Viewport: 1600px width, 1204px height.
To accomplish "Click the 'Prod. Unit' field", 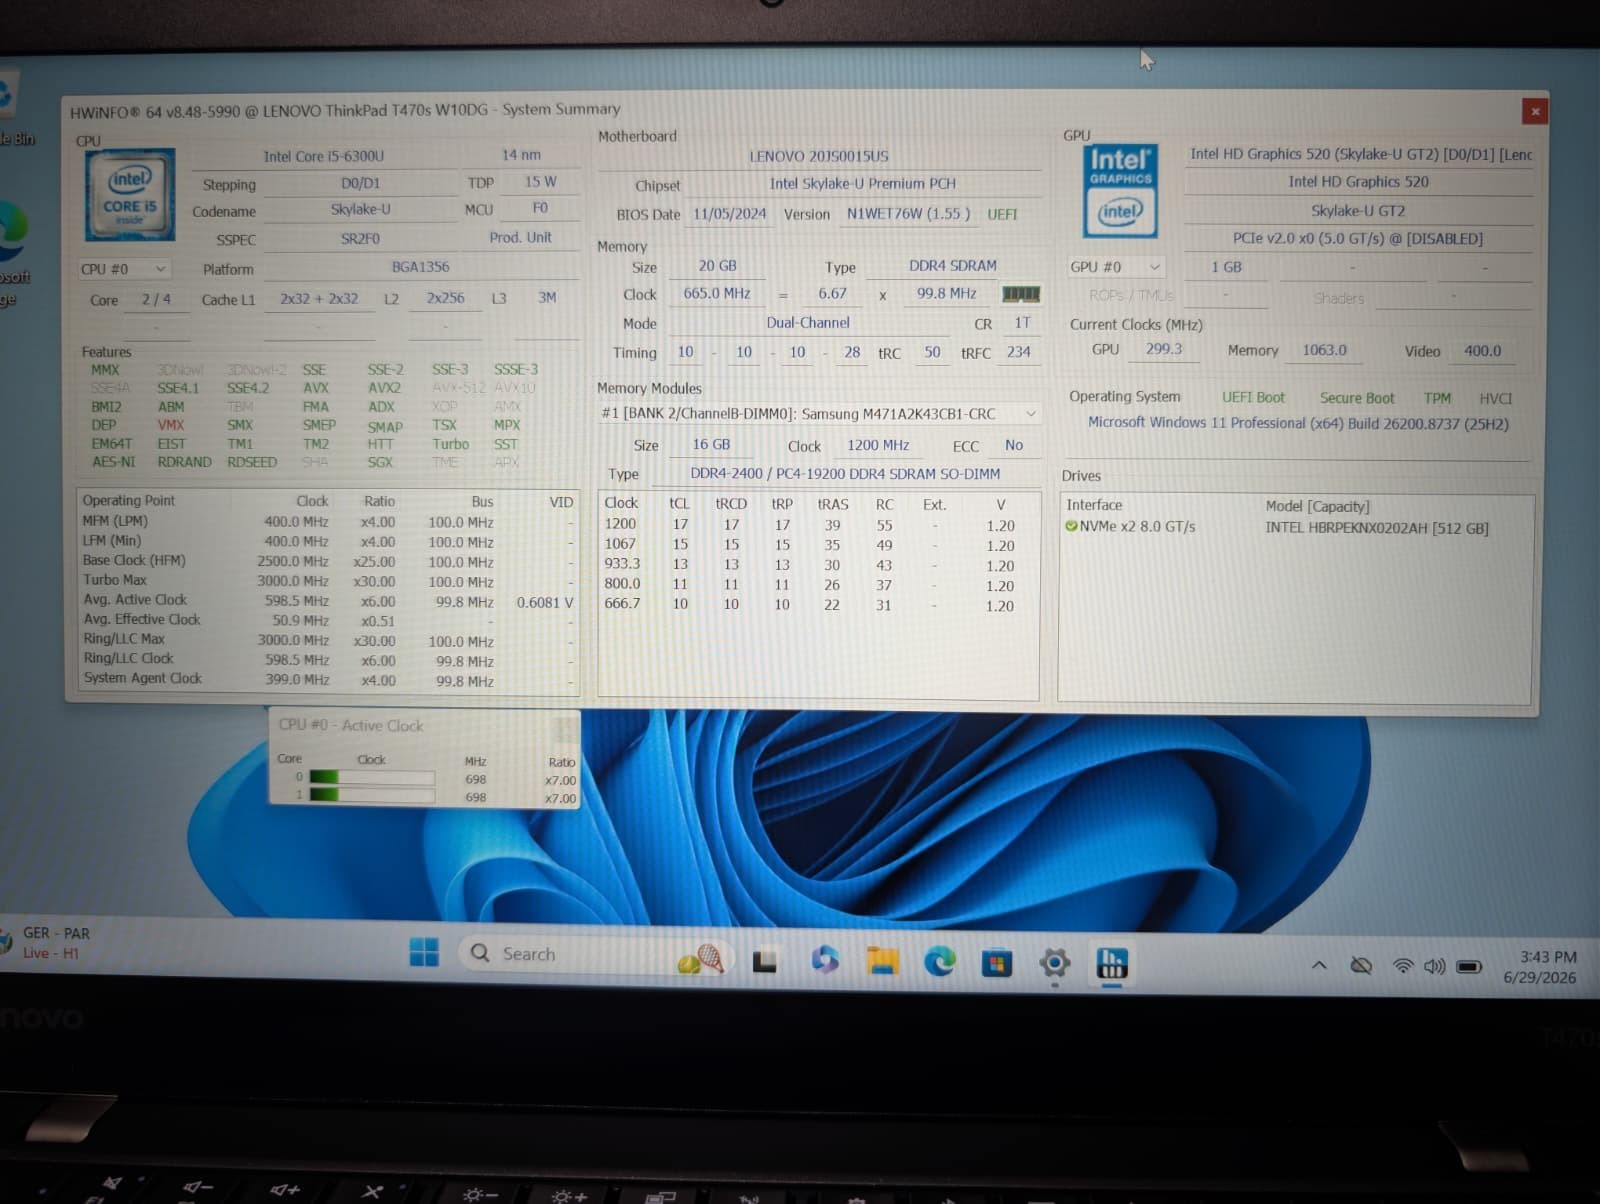I will [520, 238].
